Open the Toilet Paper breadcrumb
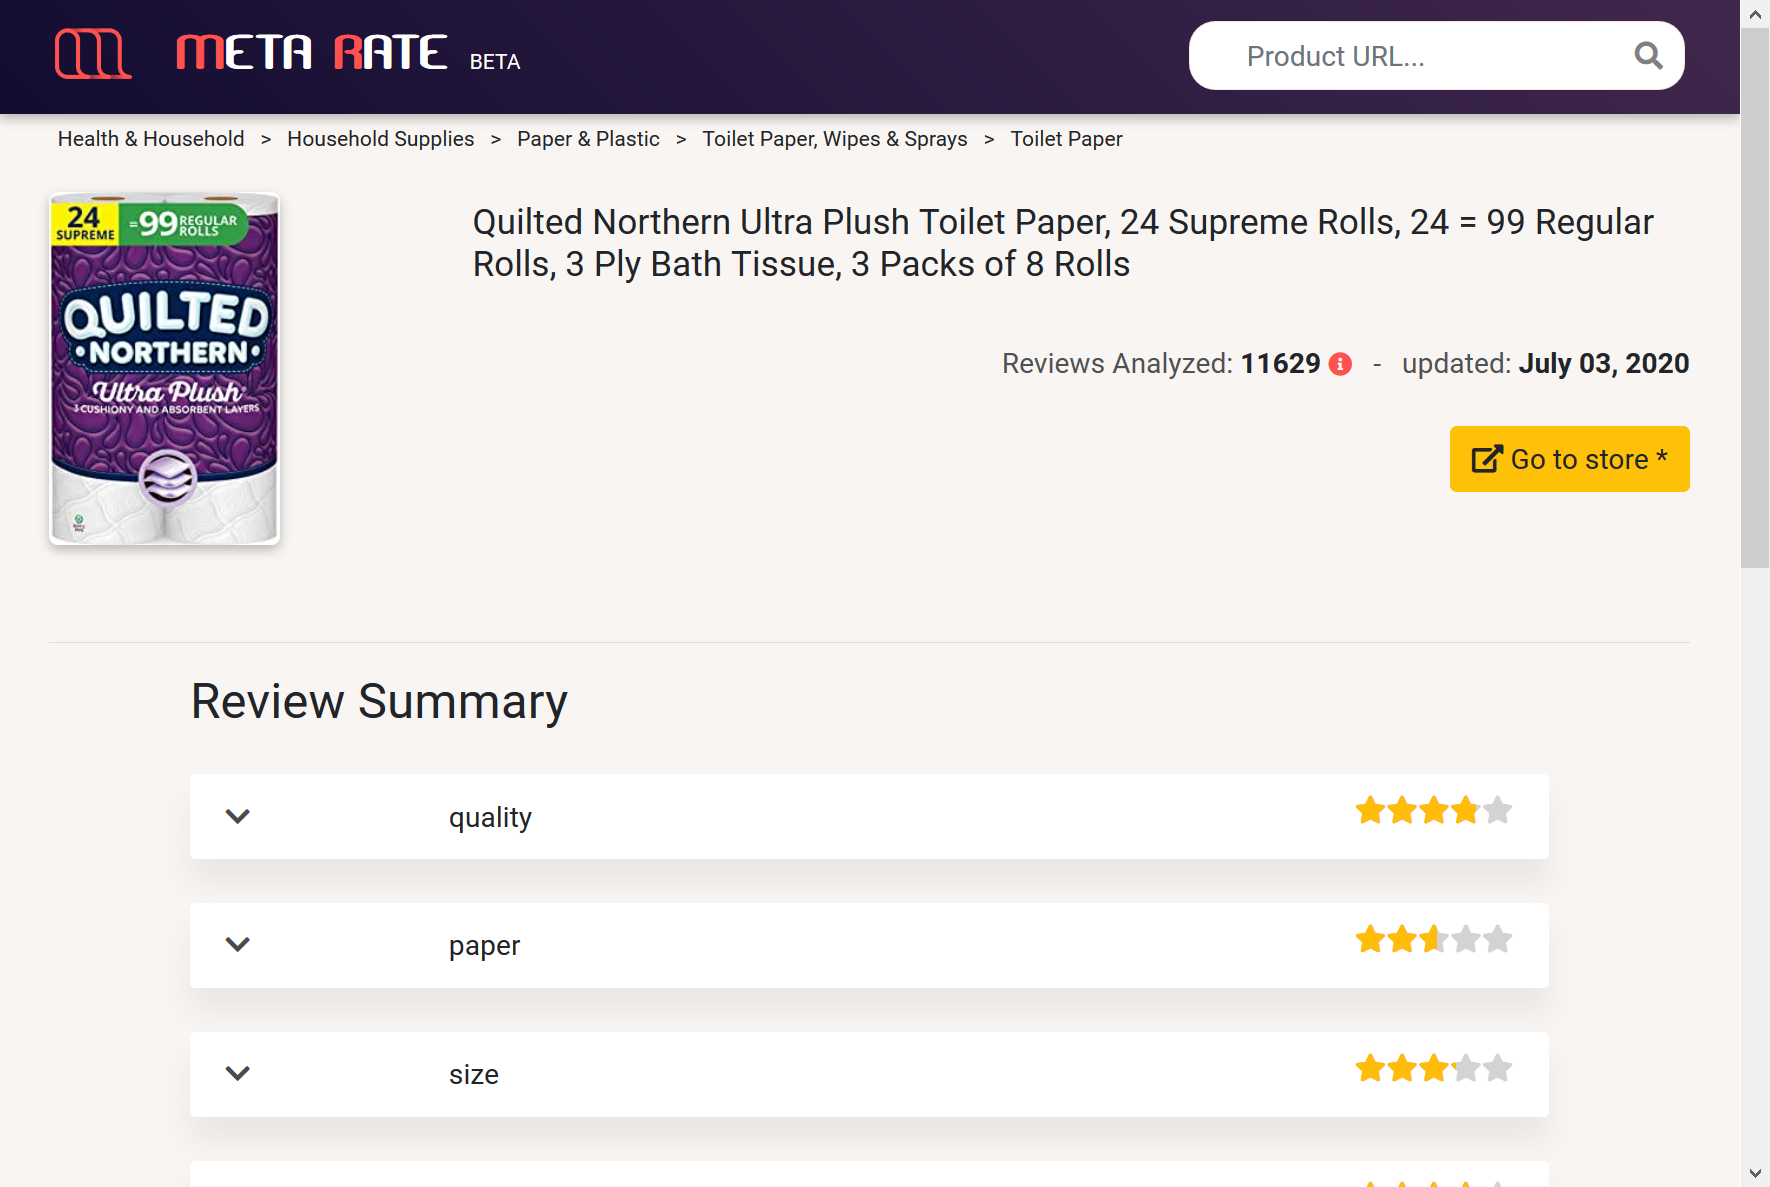 pos(1066,139)
